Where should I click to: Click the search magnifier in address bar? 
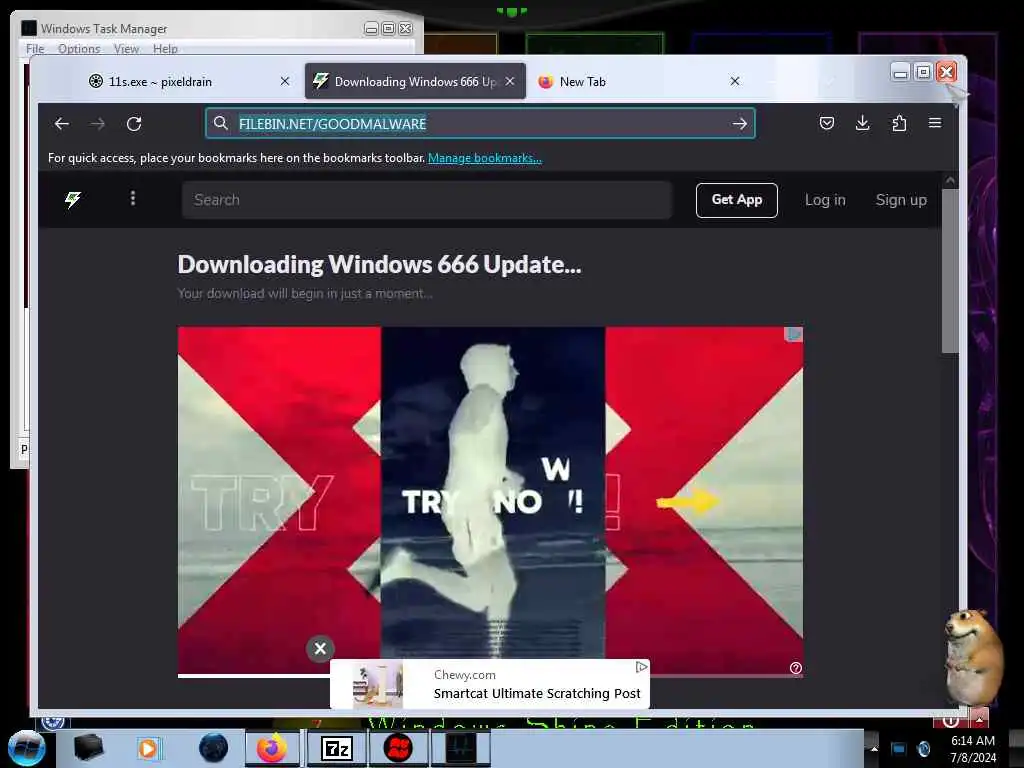[x=221, y=123]
